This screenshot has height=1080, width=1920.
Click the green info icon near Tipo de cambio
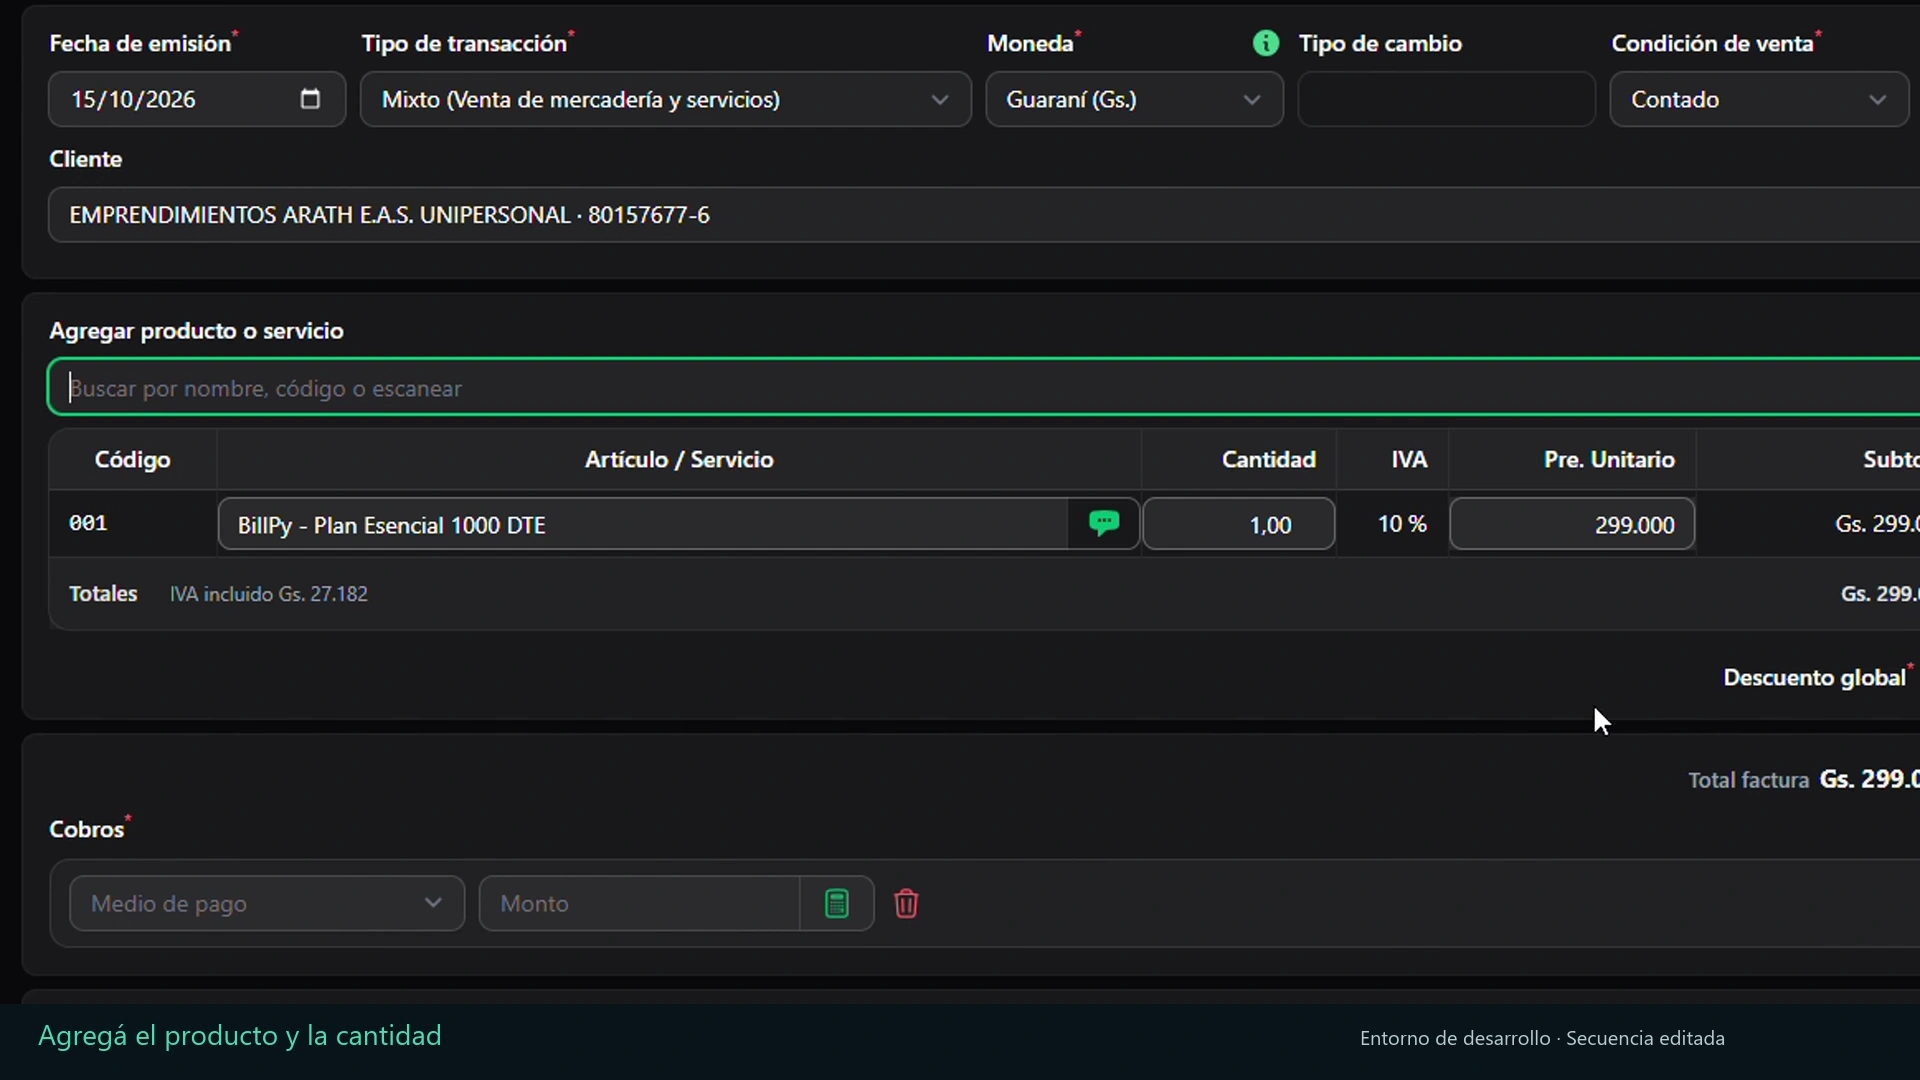pos(1266,43)
